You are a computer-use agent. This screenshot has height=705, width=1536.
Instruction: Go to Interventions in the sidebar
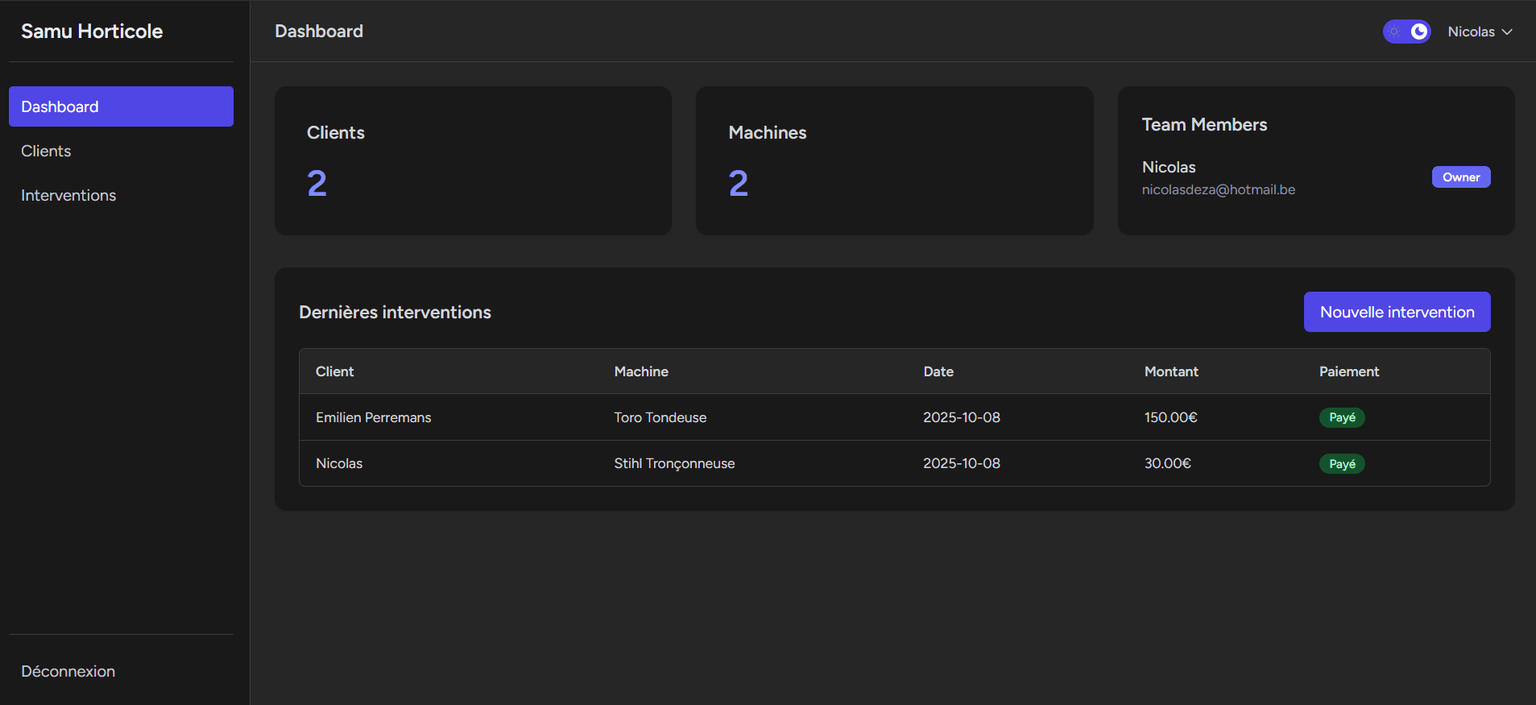69,195
